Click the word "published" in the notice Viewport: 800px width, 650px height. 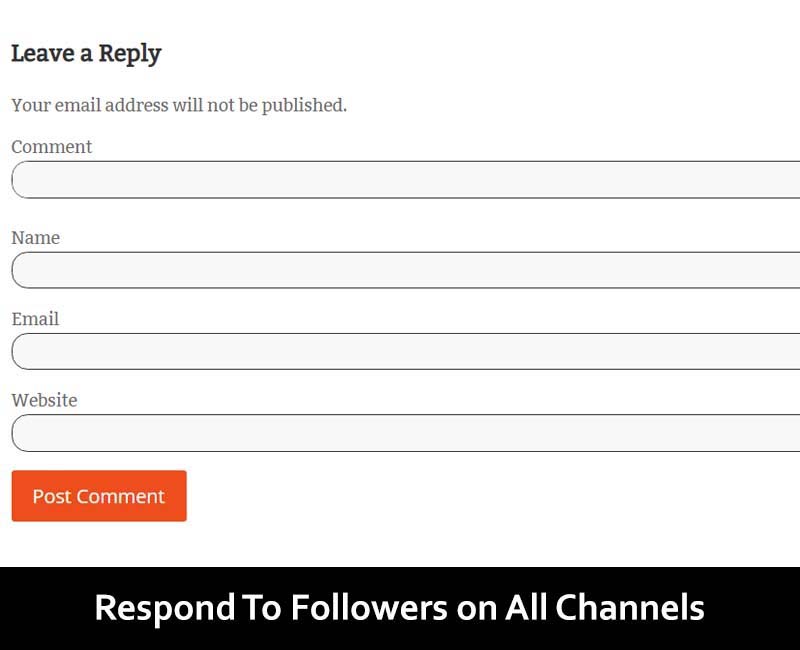click(304, 105)
